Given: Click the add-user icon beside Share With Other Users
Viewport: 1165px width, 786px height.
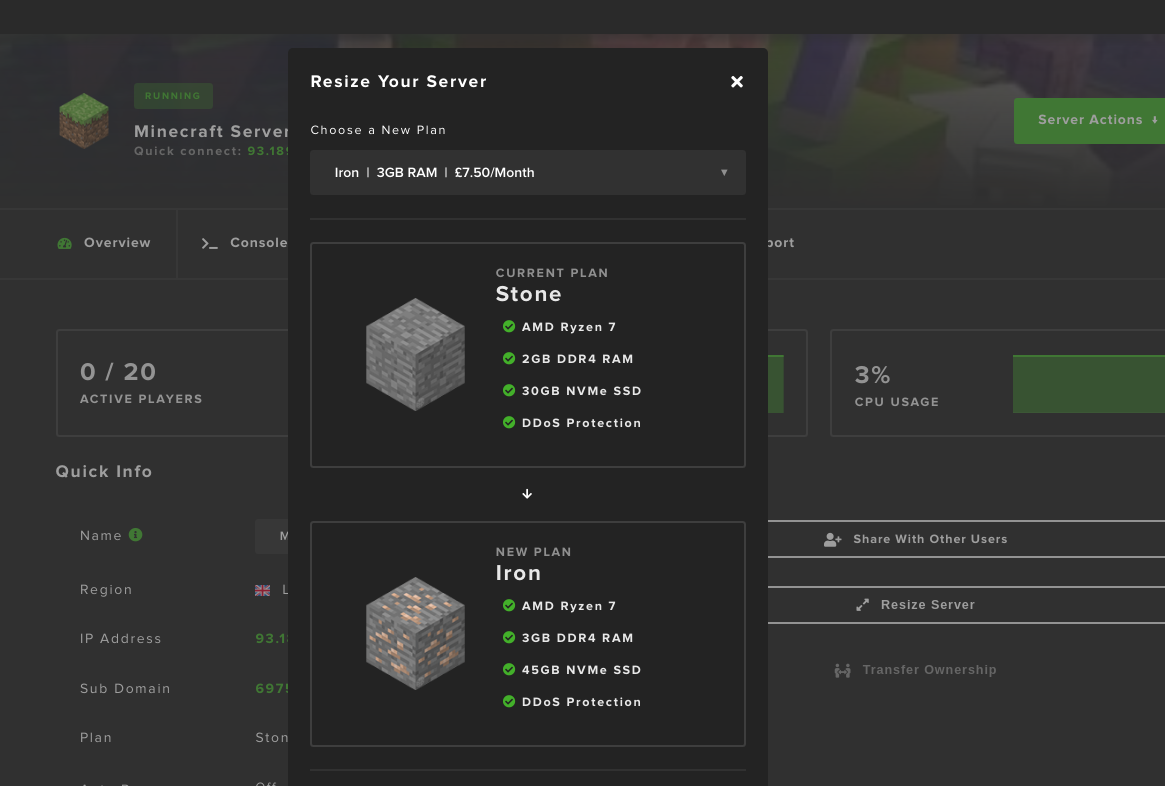Looking at the screenshot, I should (x=832, y=540).
